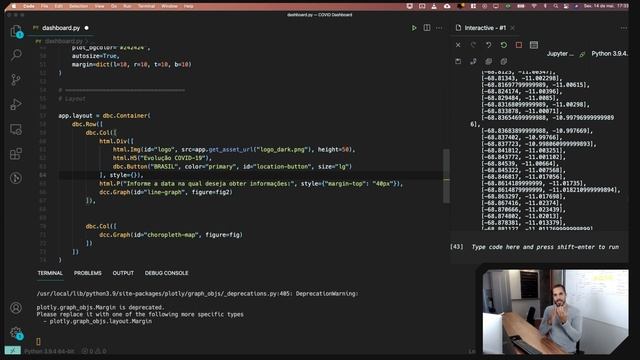This screenshot has height=360, width=640.
Task: Open the Run and Debug view
Action: [16, 104]
